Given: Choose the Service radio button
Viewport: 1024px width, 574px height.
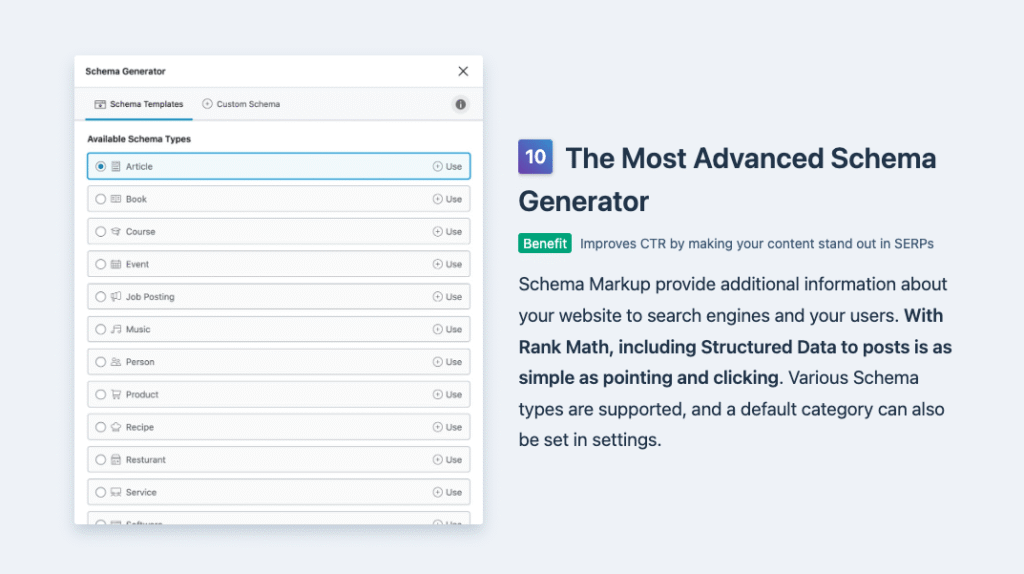Looking at the screenshot, I should 100,492.
